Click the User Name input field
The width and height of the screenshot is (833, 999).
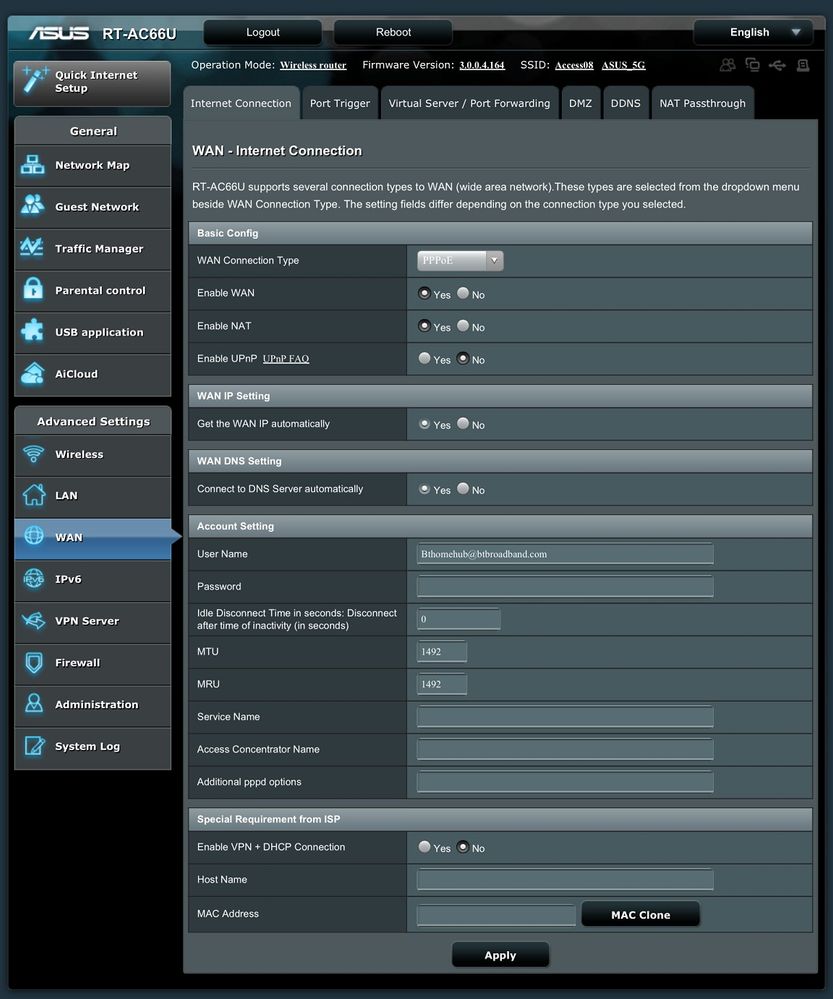point(565,554)
